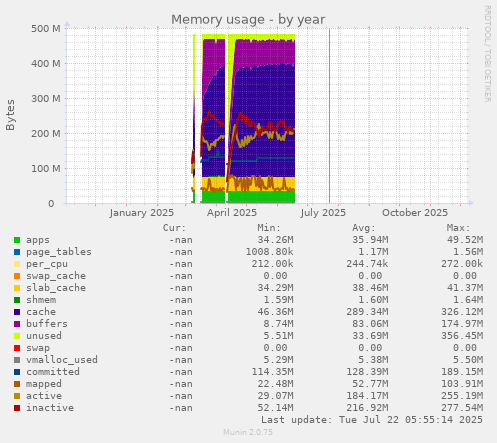Click the 'inactive' legend label
This screenshot has height=443, width=497.
tap(50, 408)
